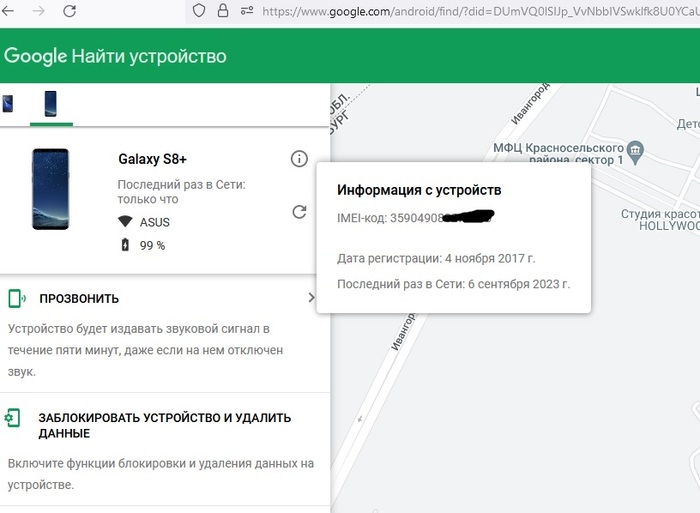The height and width of the screenshot is (513, 700).
Task: Click the lock-and-erase phone gear icon
Action: pos(12,418)
